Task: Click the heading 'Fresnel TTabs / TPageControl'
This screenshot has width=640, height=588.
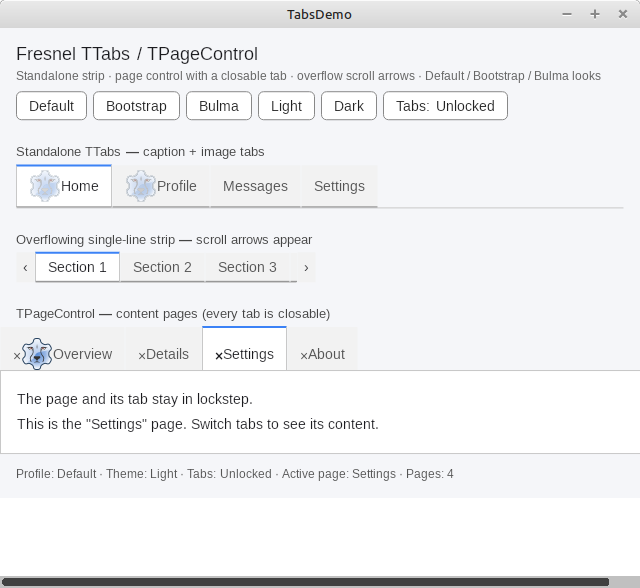Action: [137, 54]
